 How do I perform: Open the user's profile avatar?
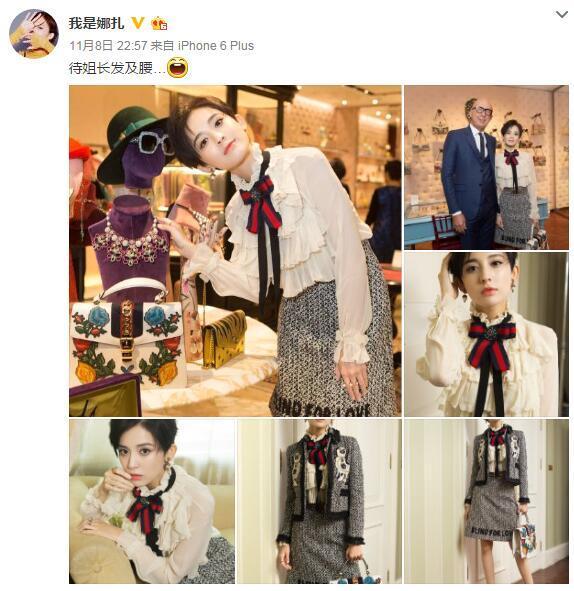pyautogui.click(x=34, y=34)
